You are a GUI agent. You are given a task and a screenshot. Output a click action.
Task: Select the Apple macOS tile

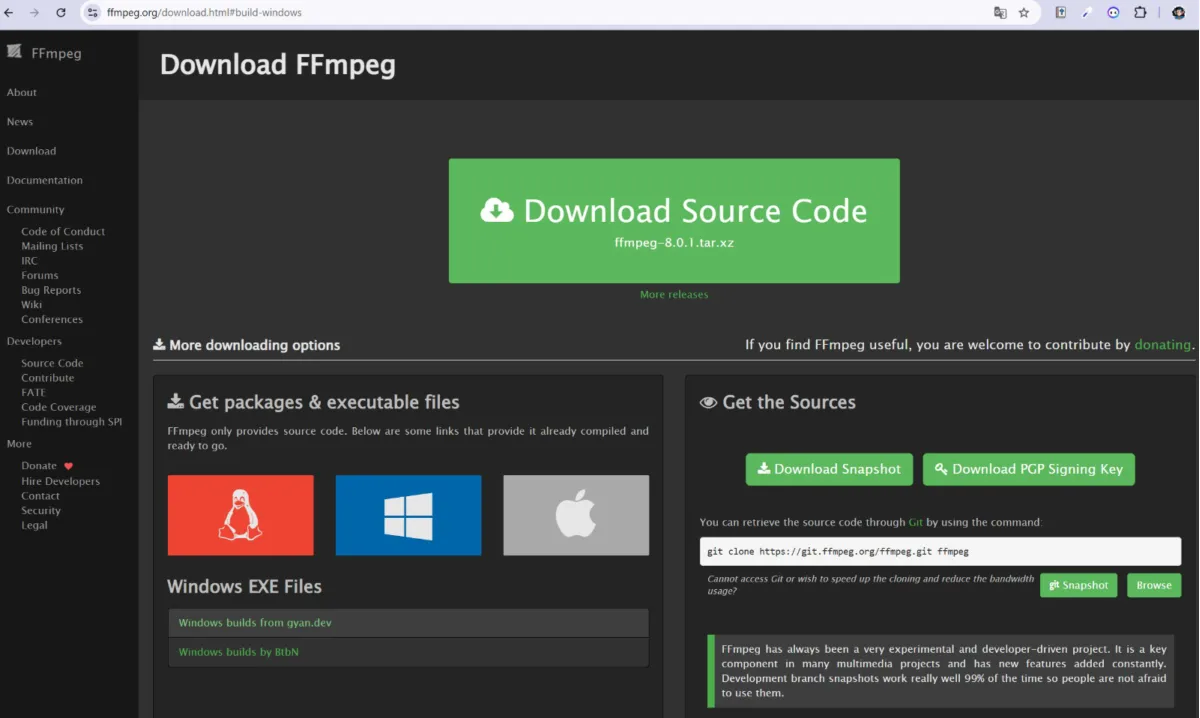pos(576,515)
